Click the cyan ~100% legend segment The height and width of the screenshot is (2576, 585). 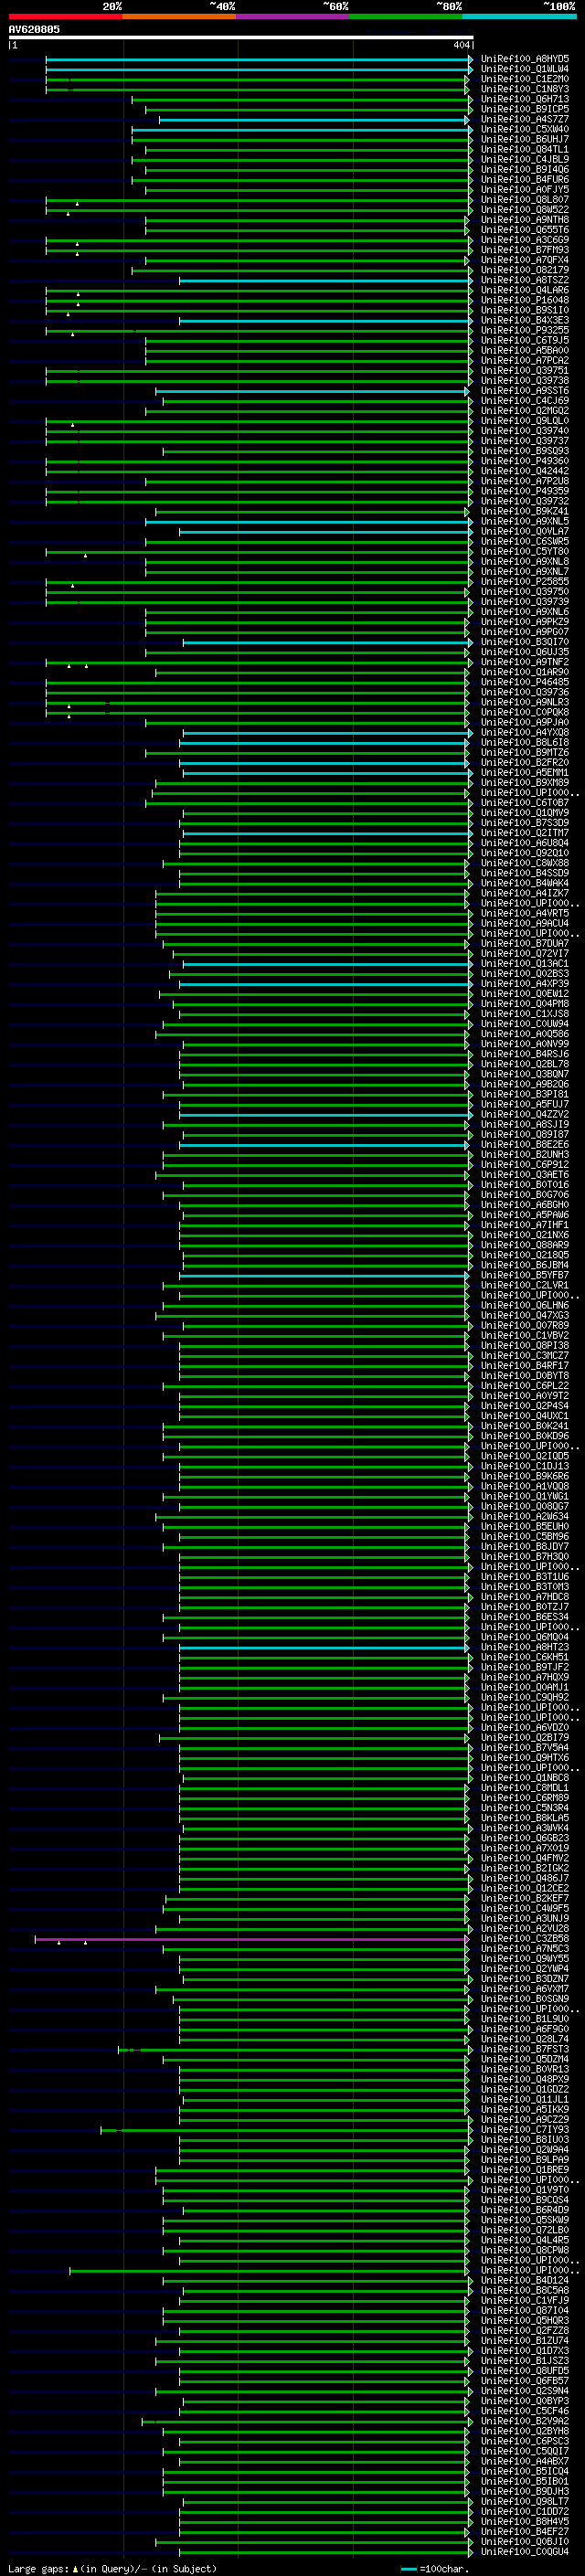(520, 17)
